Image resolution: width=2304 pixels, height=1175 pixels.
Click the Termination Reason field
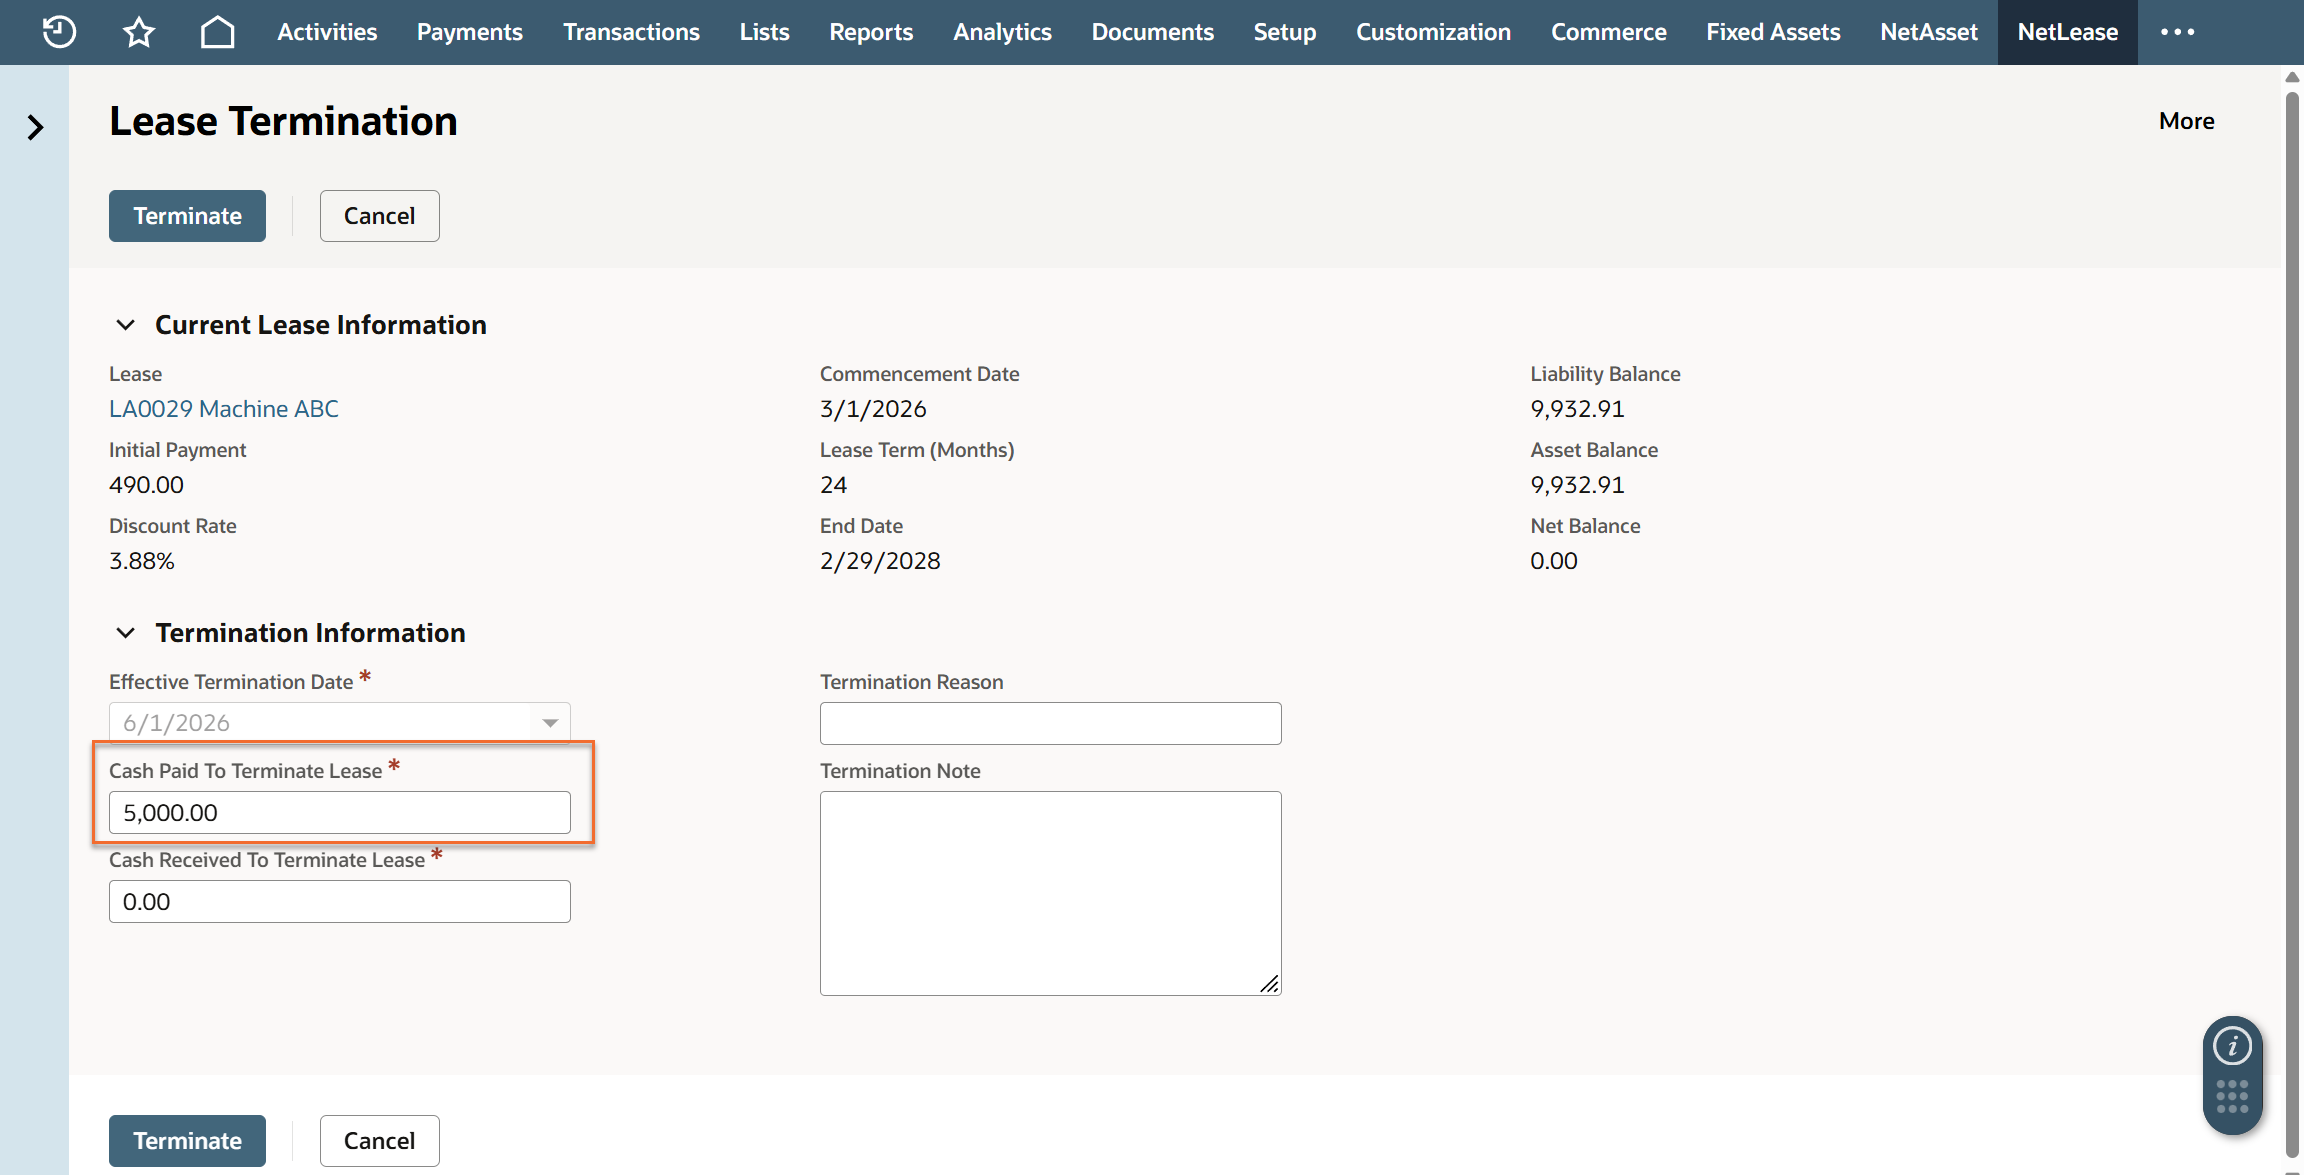1050,723
